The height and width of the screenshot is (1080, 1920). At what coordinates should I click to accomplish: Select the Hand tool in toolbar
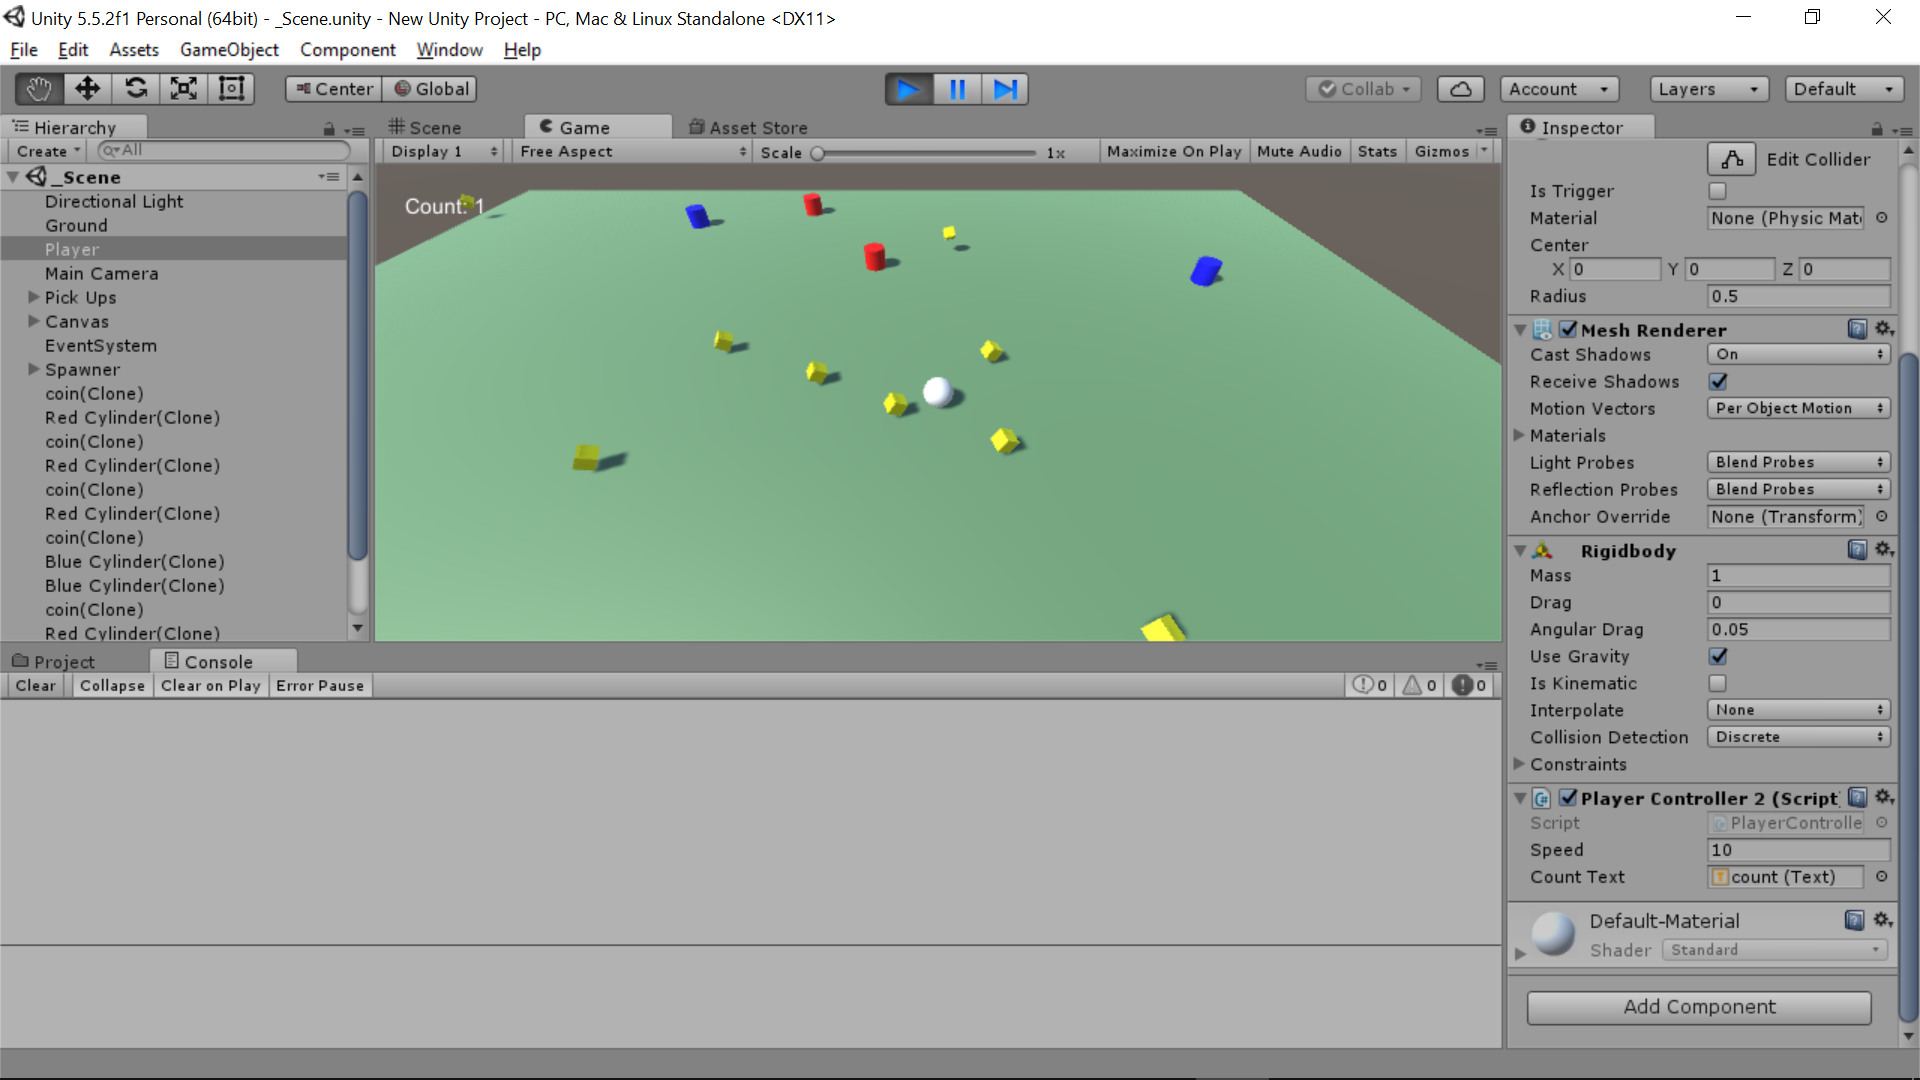[x=39, y=89]
